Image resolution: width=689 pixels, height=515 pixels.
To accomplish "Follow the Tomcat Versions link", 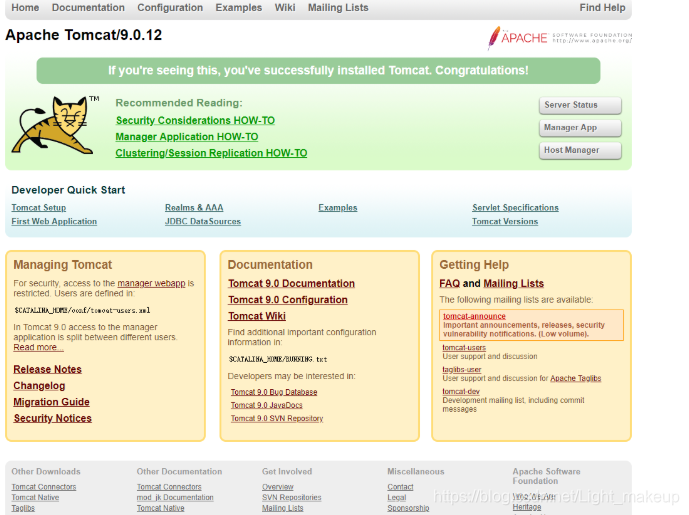I will [x=505, y=221].
